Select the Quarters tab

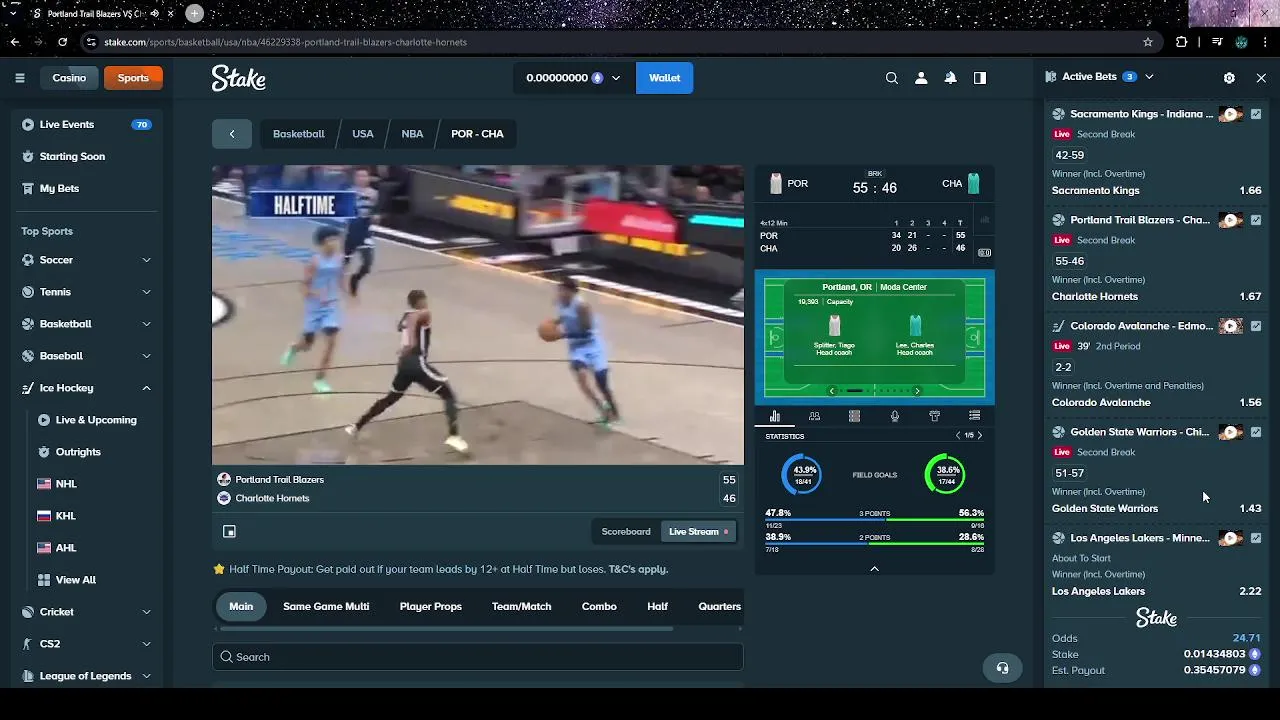[719, 606]
